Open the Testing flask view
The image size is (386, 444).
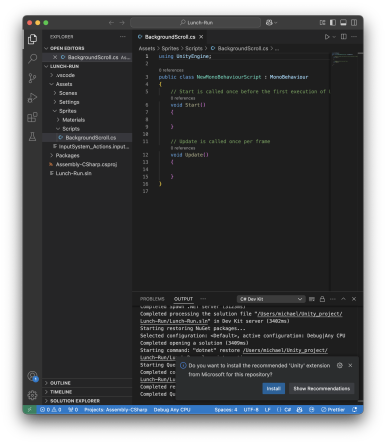coord(32,136)
